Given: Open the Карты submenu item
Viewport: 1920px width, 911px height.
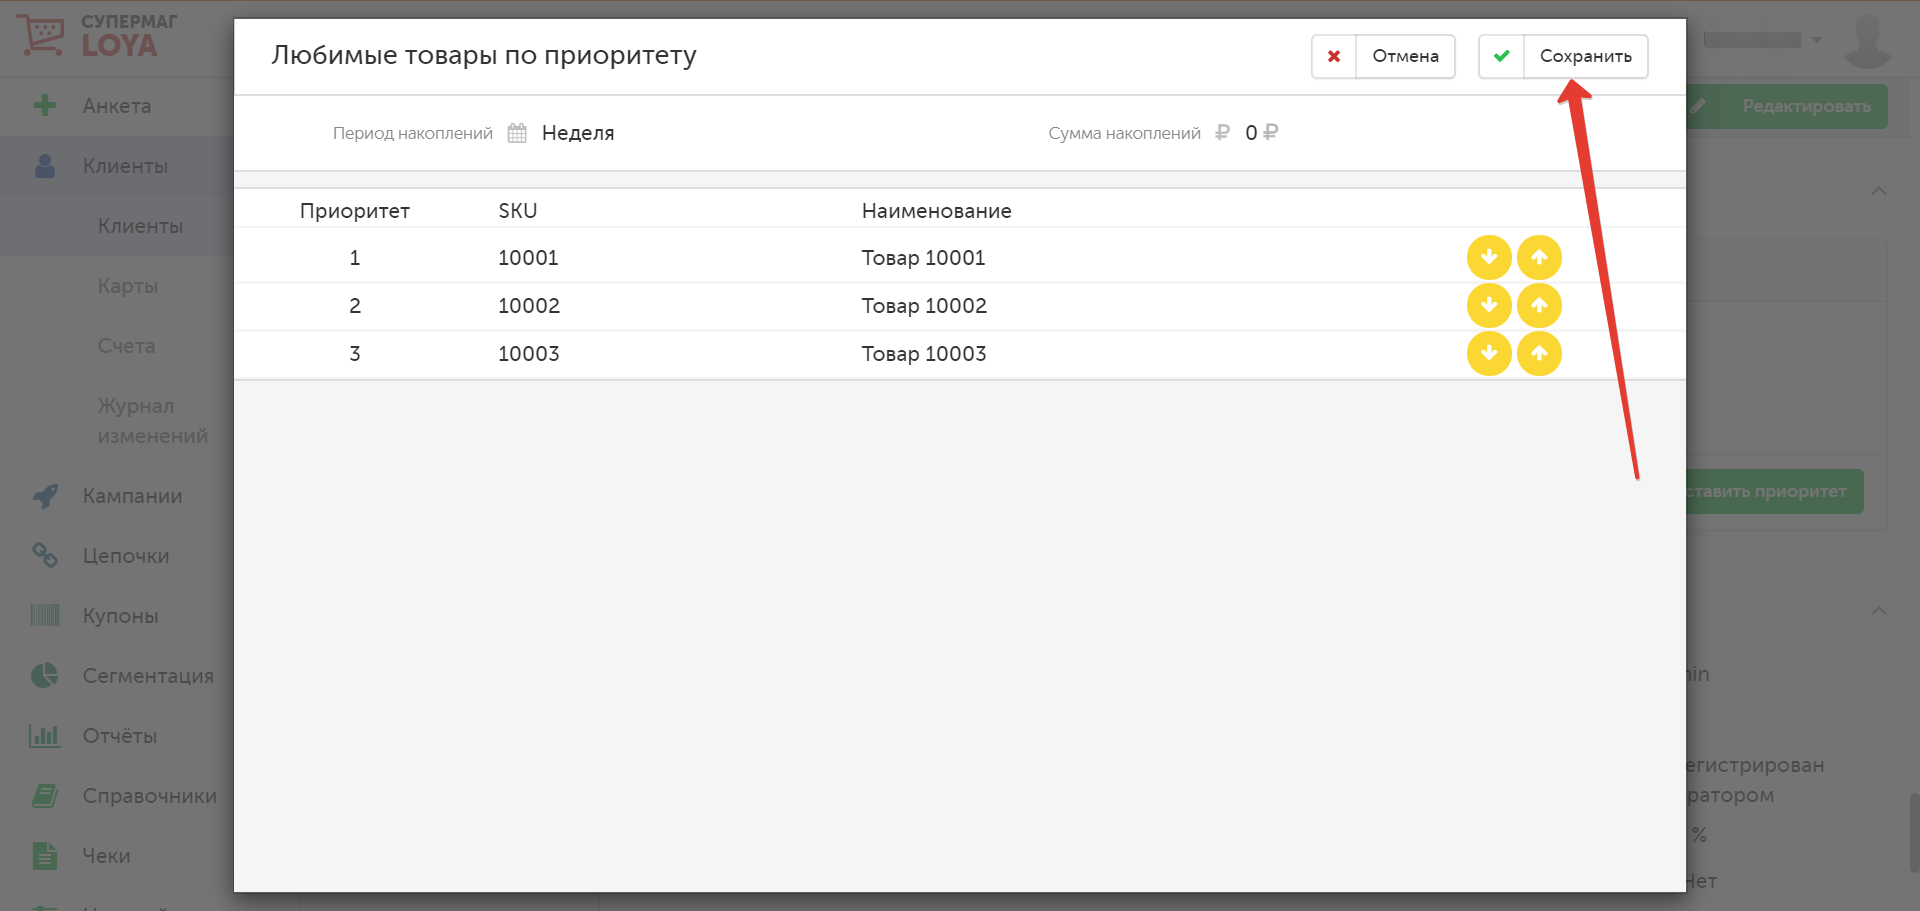Looking at the screenshot, I should pyautogui.click(x=128, y=286).
